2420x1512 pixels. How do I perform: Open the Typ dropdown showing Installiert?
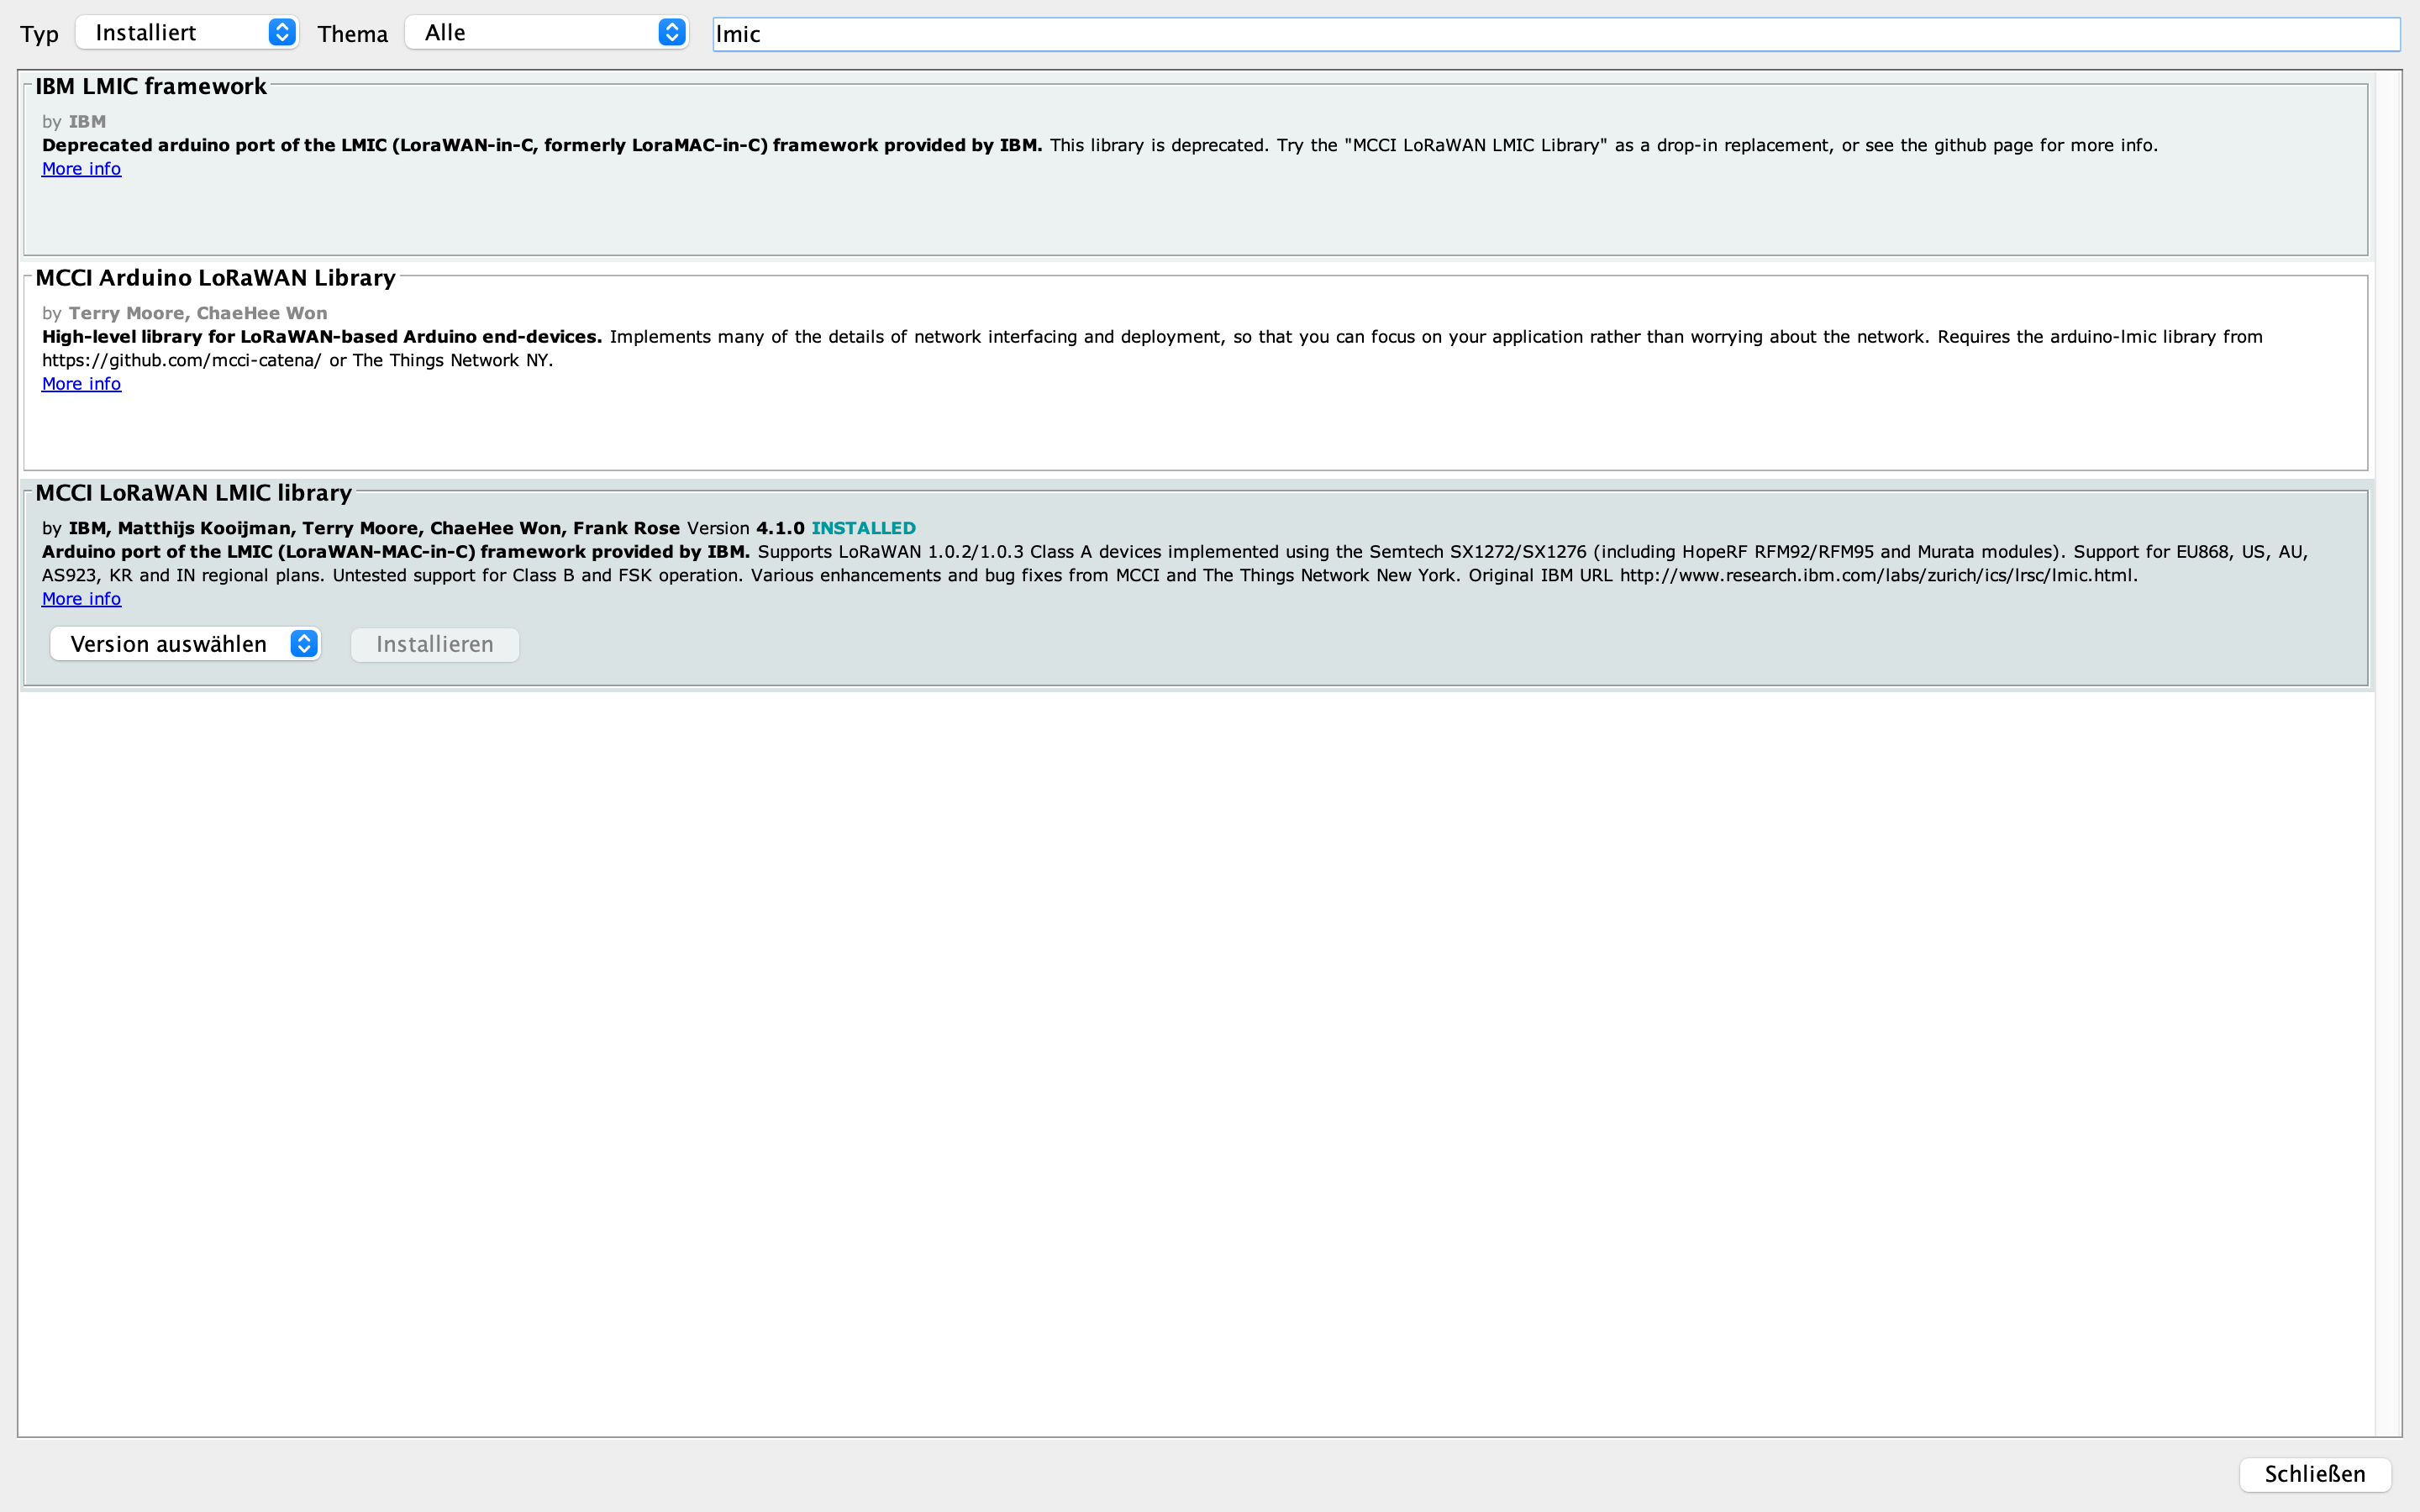click(x=187, y=33)
